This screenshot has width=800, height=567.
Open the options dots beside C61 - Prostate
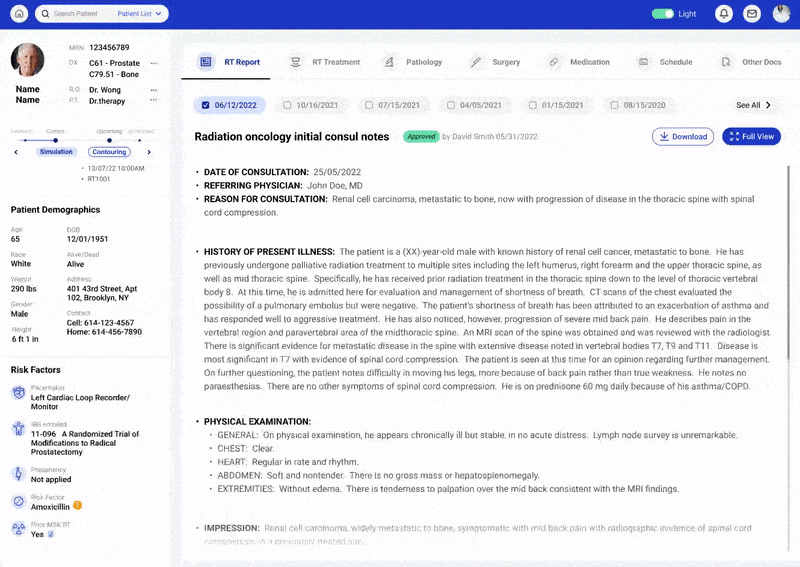pos(154,63)
